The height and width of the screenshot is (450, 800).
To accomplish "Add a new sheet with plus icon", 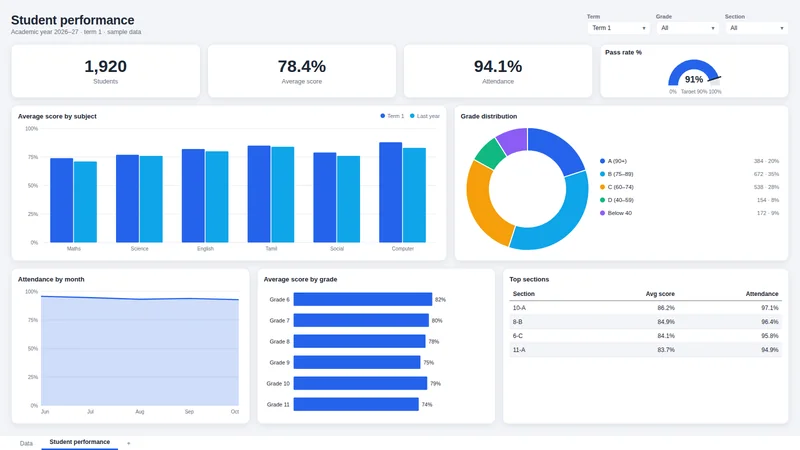I will [x=129, y=443].
